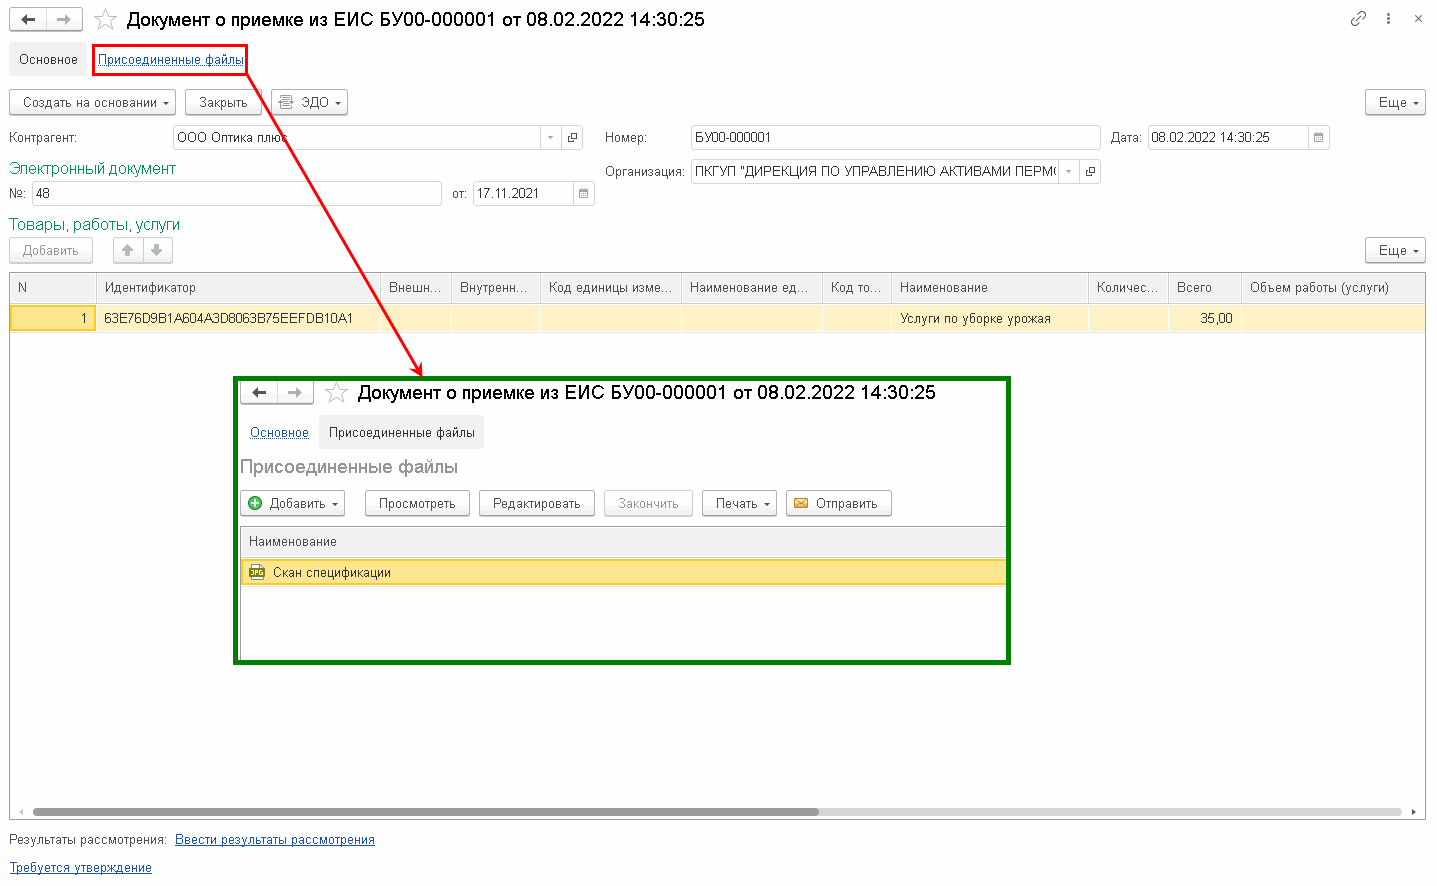The height and width of the screenshot is (886, 1437).
Task: Move the table row up
Action: (128, 250)
